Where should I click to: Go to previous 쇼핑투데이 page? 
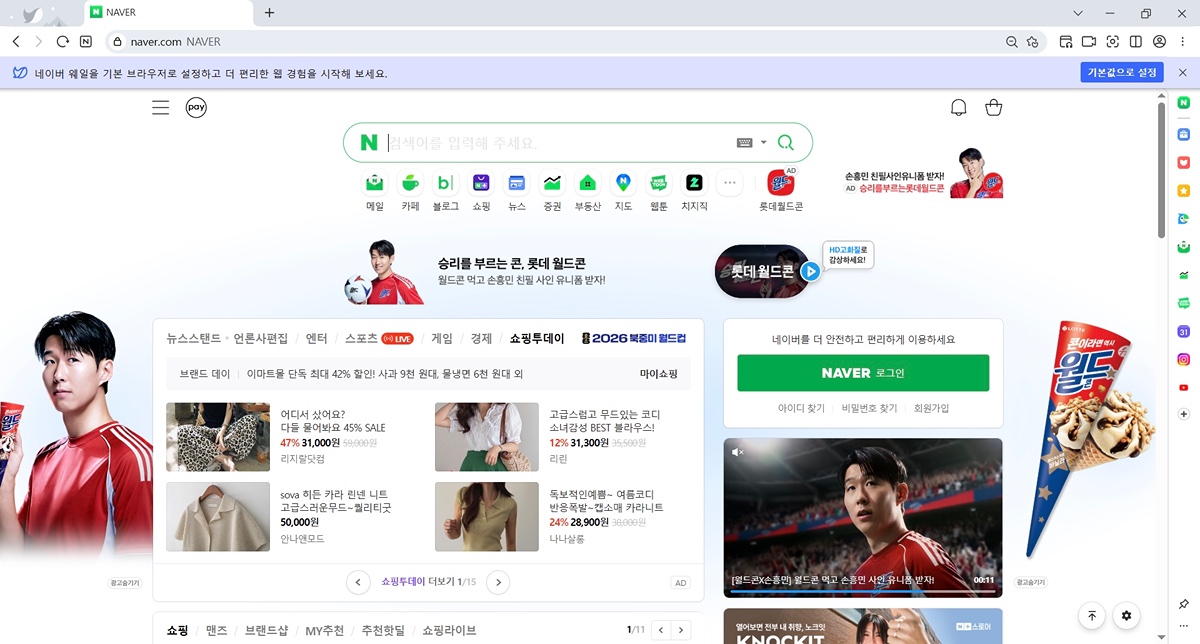[358, 582]
